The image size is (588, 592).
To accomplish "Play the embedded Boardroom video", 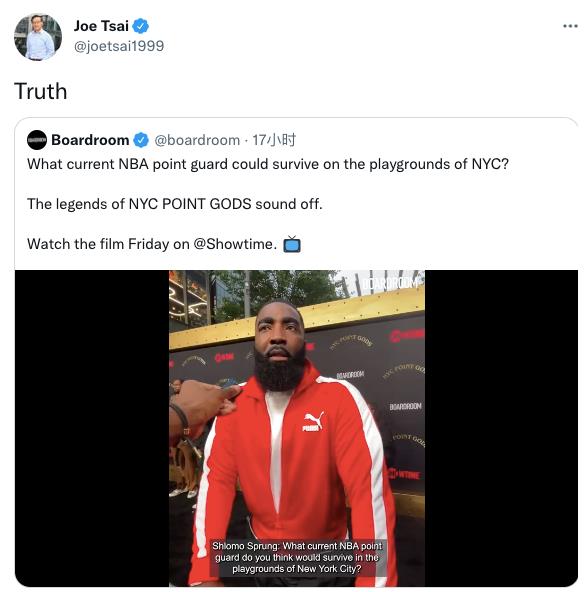I will (296, 428).
